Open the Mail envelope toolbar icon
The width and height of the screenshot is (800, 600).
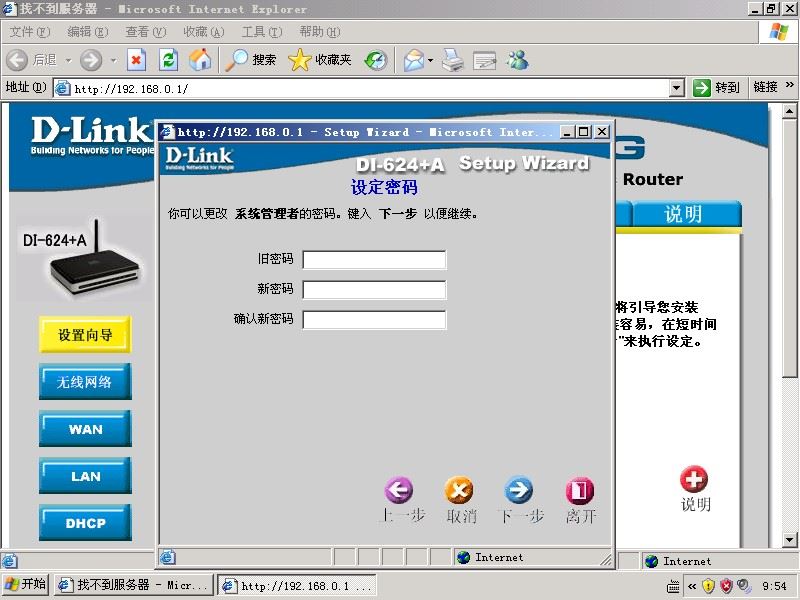point(414,60)
